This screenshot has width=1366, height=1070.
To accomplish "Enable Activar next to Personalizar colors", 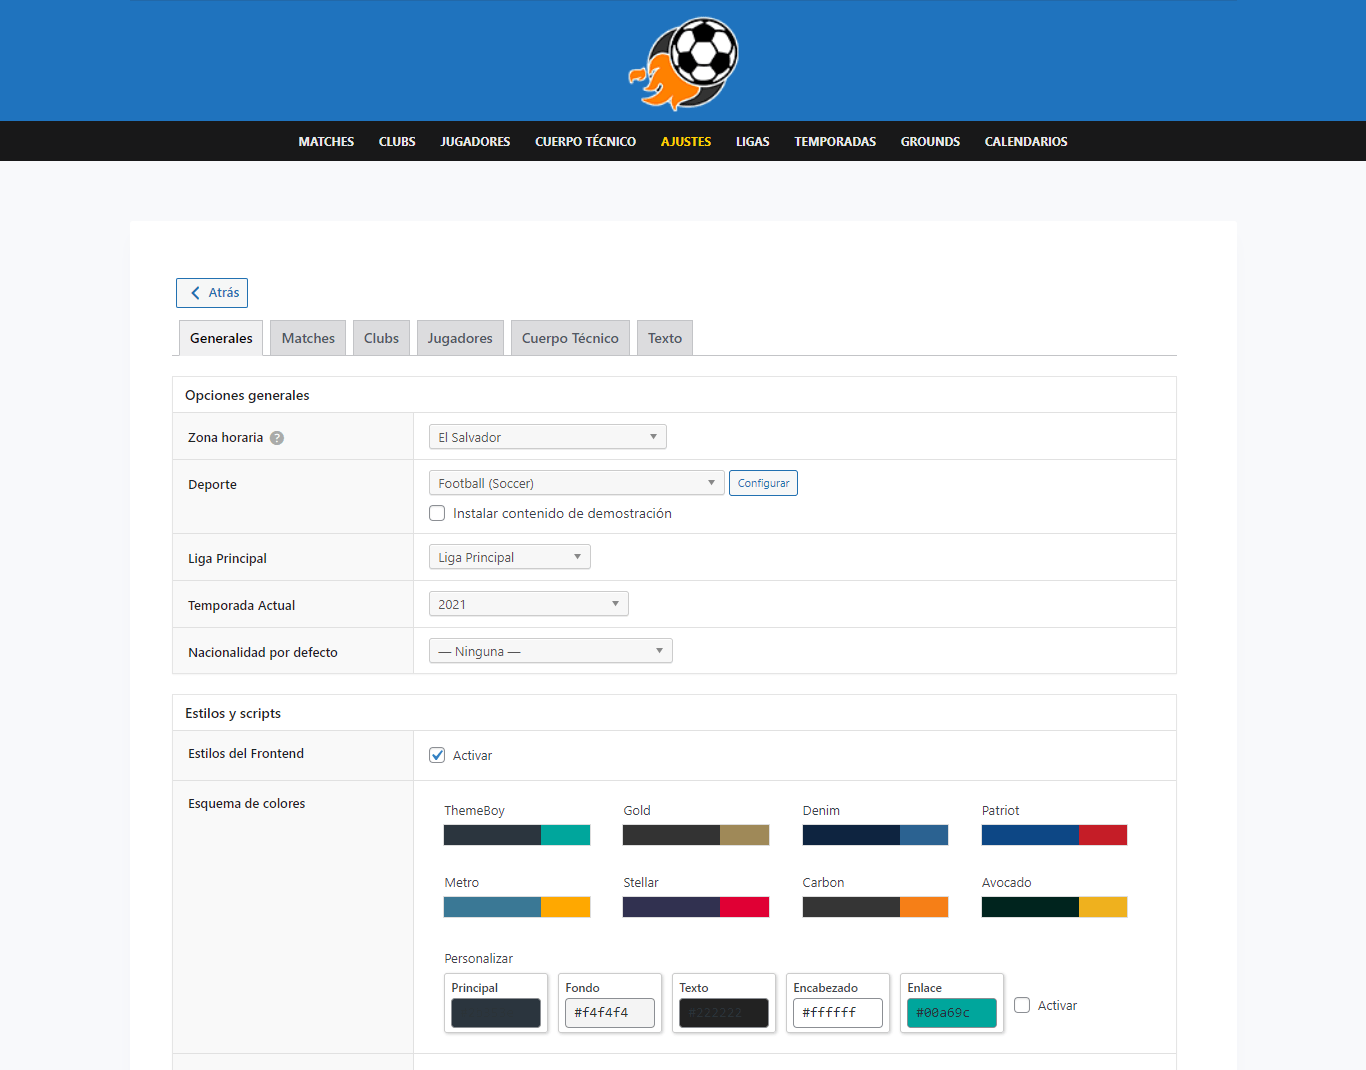I will (x=1022, y=1005).
